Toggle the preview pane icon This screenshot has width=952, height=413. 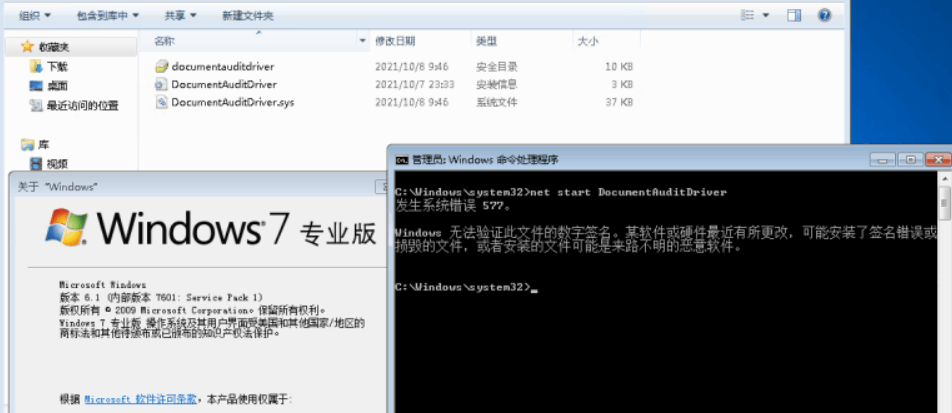click(794, 15)
